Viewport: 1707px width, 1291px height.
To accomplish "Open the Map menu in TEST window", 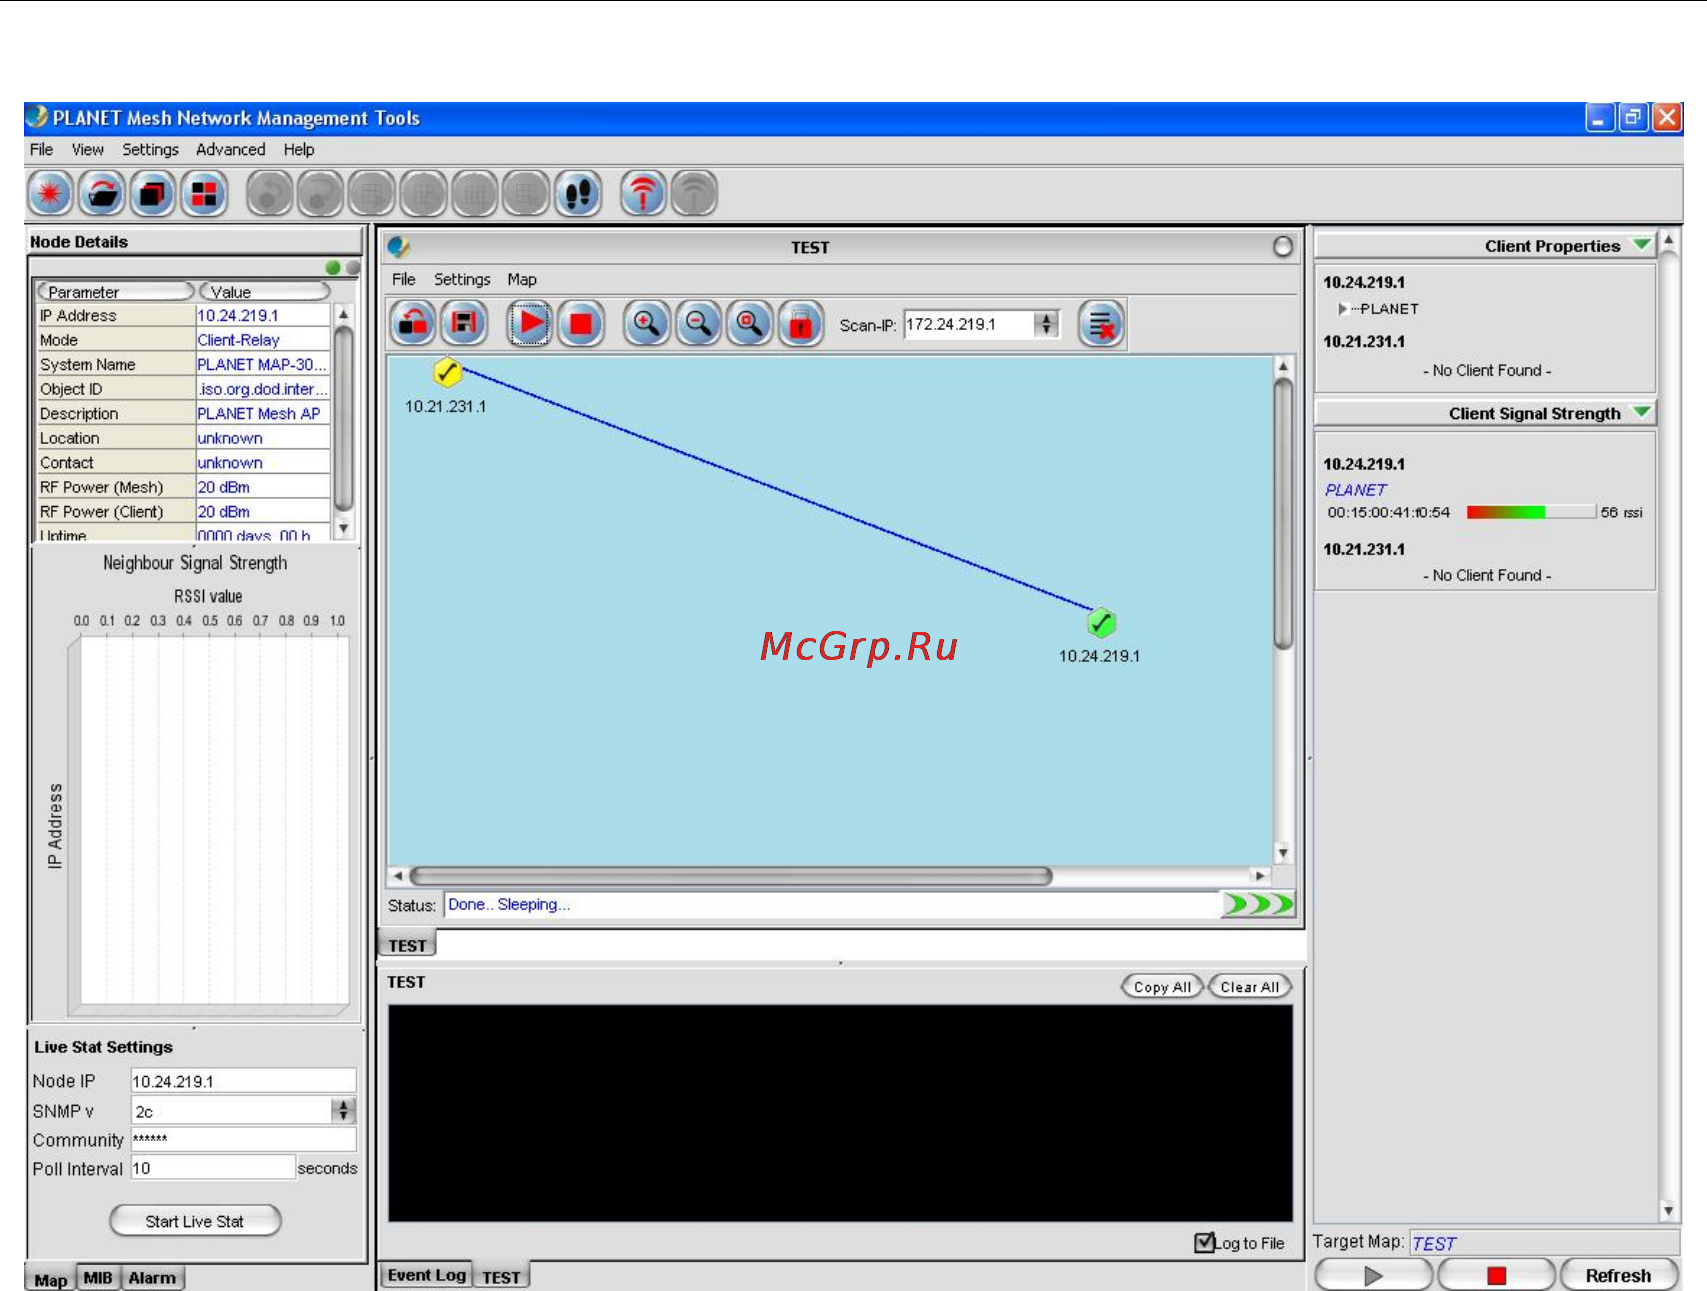I will (x=522, y=279).
